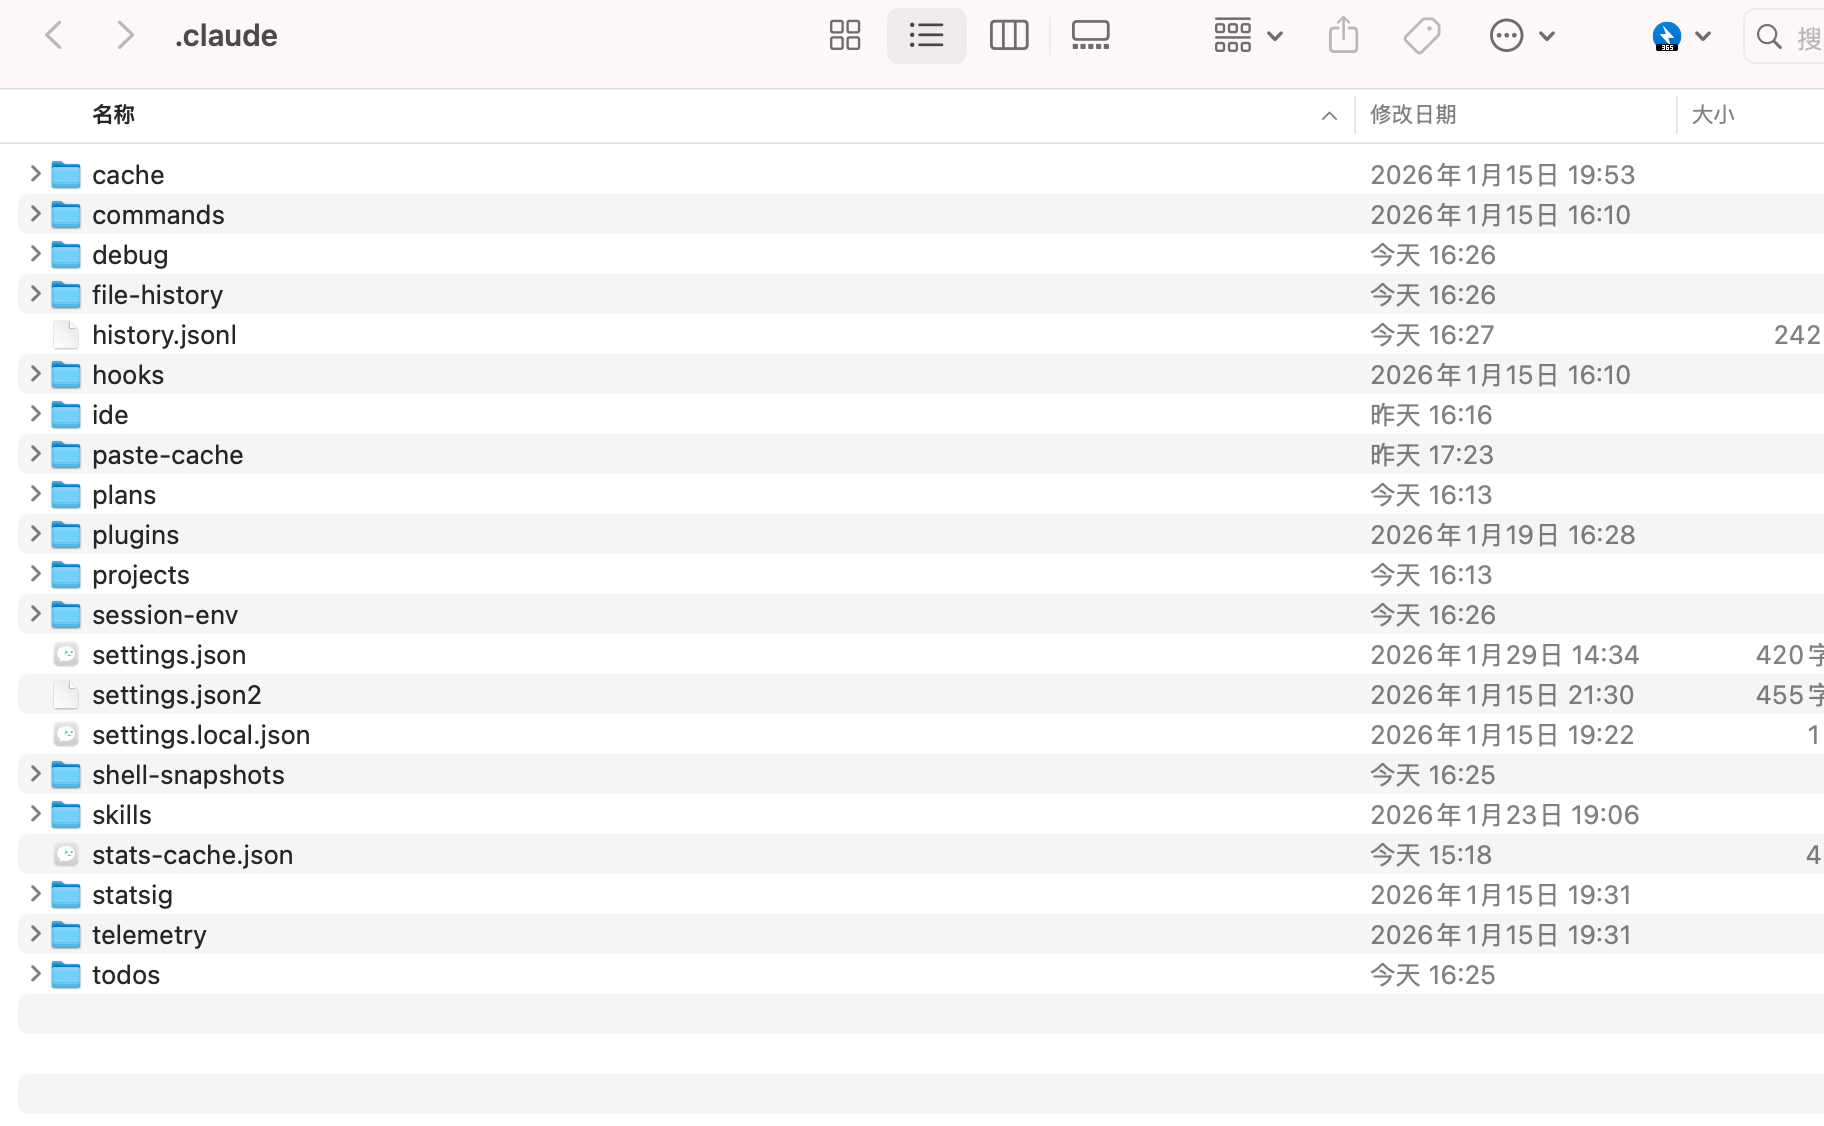Expand the plugins folder disclosure arrow

(x=35, y=534)
